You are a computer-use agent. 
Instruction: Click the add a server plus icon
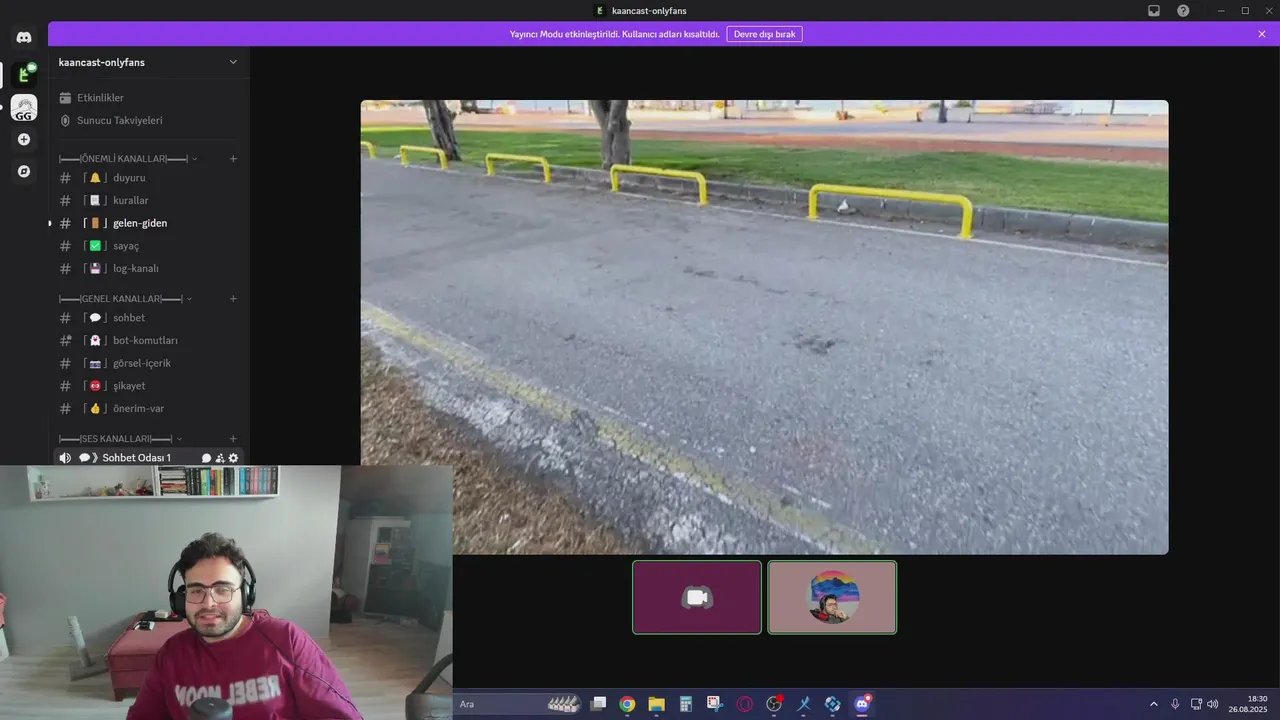[24, 140]
